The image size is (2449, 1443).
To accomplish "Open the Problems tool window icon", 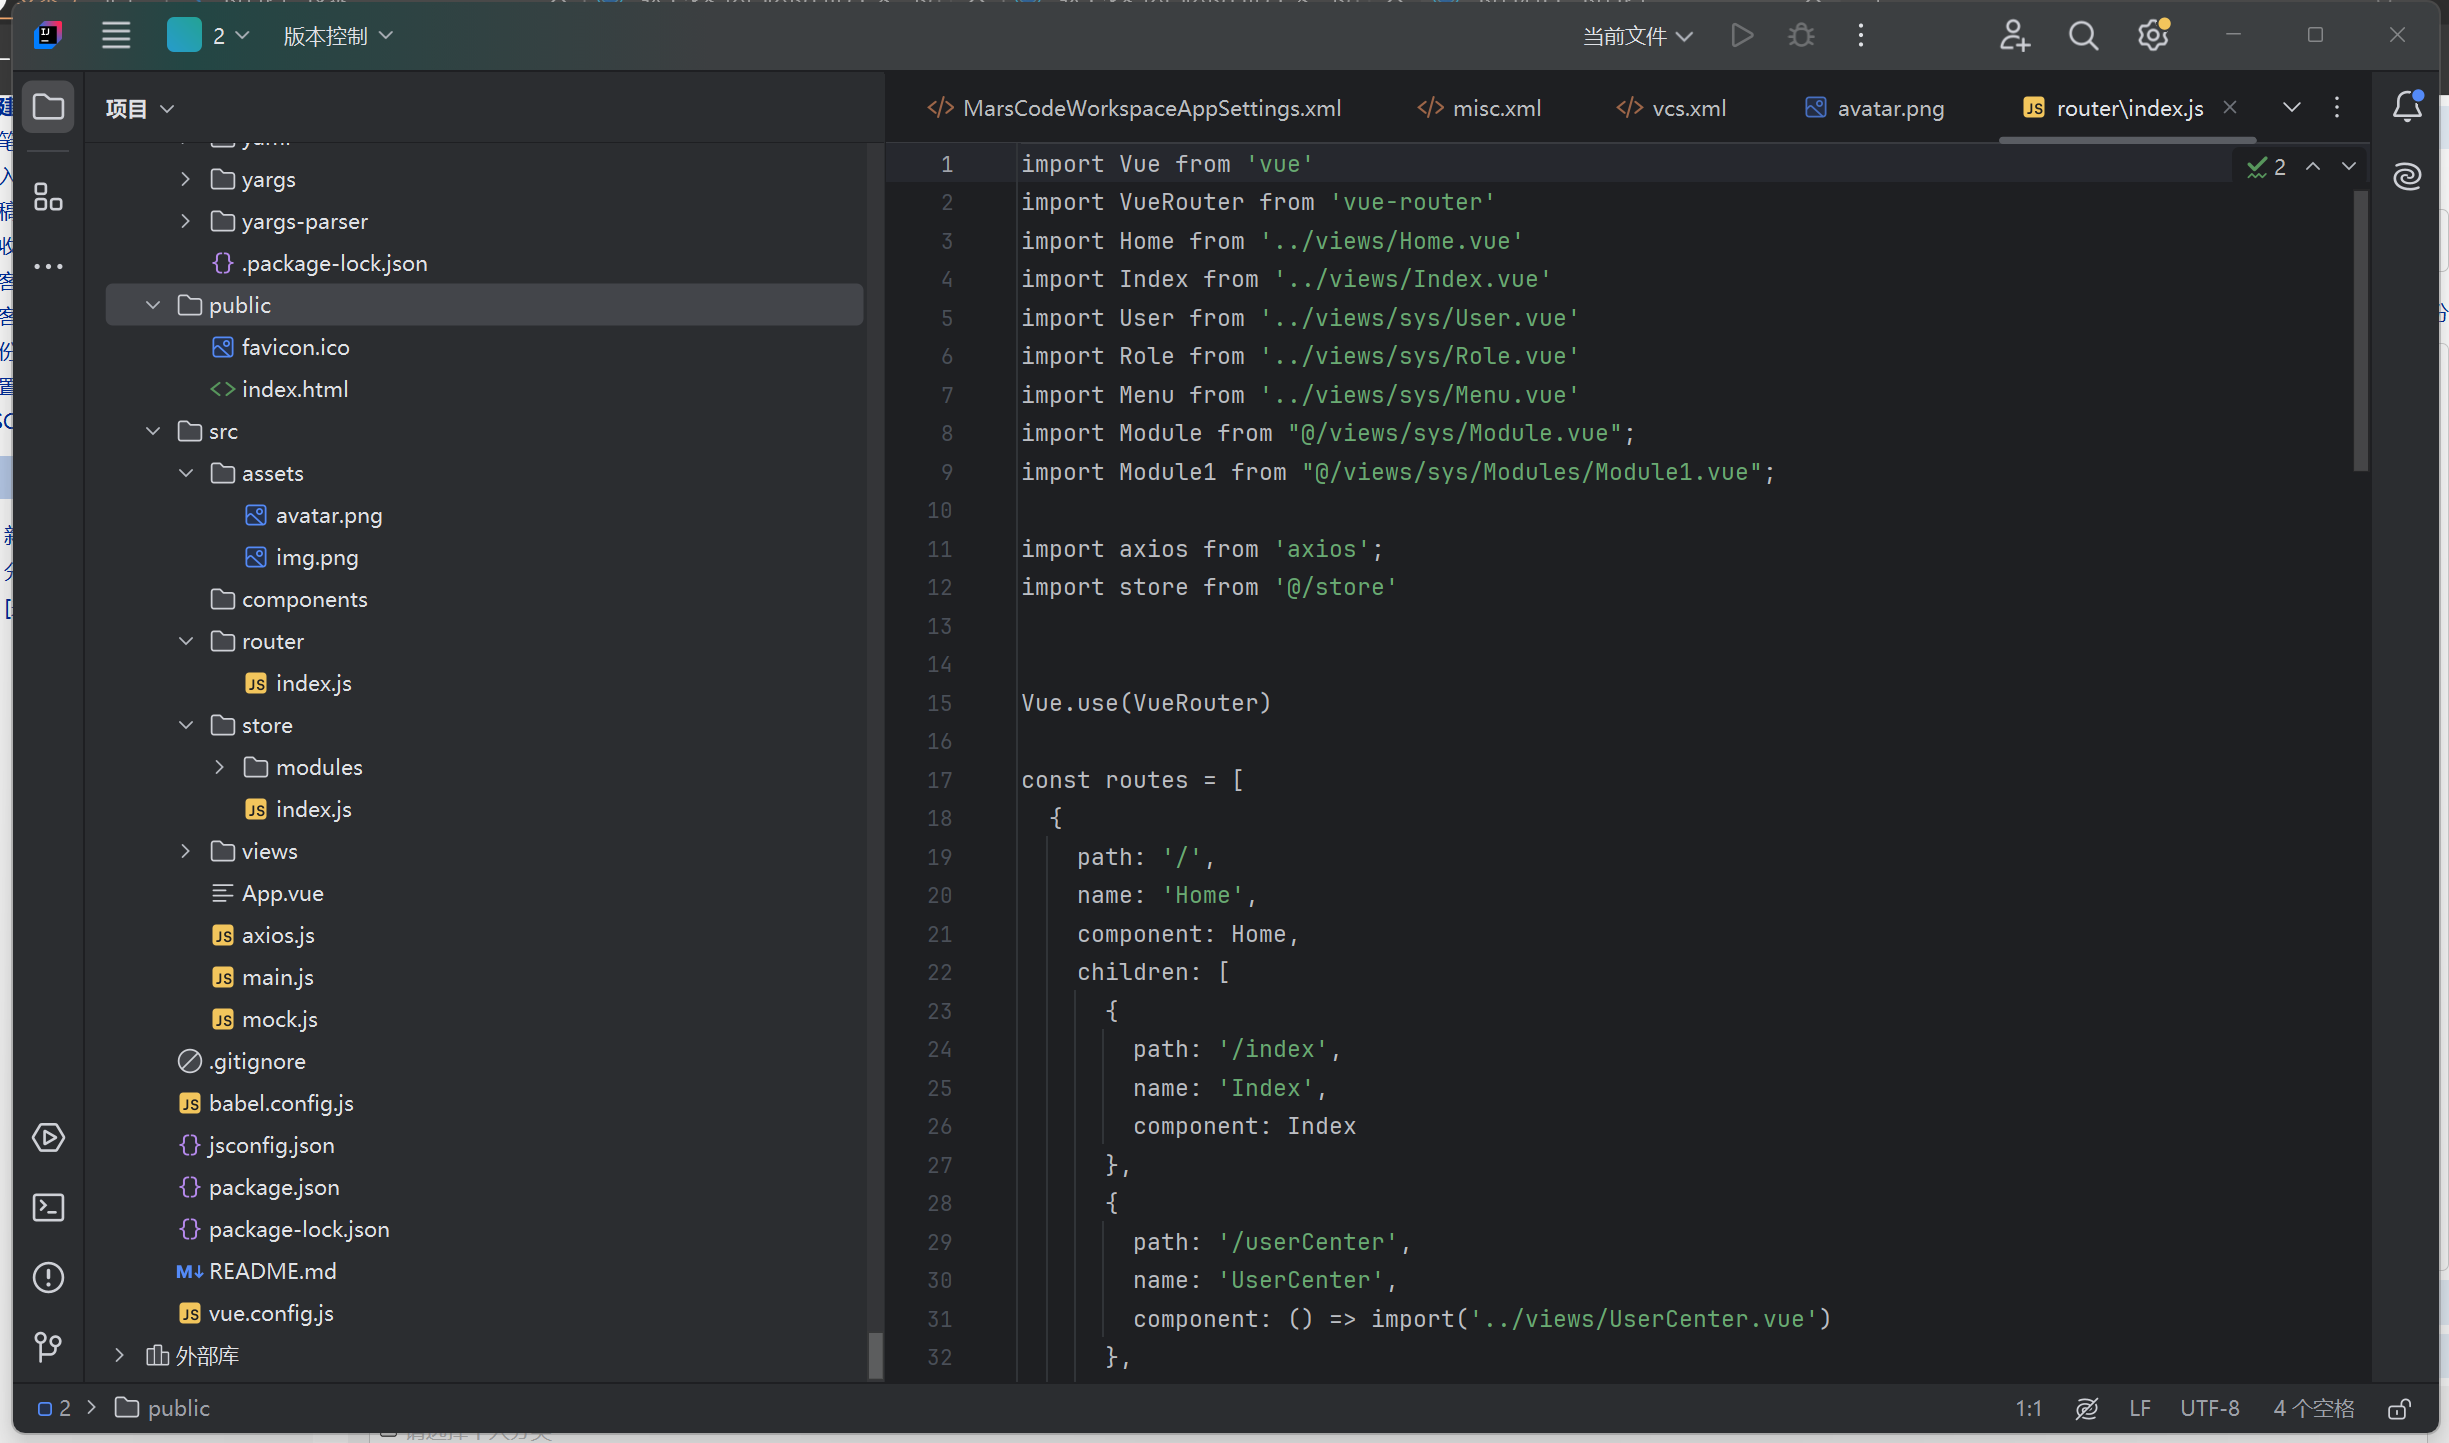I will tap(48, 1277).
